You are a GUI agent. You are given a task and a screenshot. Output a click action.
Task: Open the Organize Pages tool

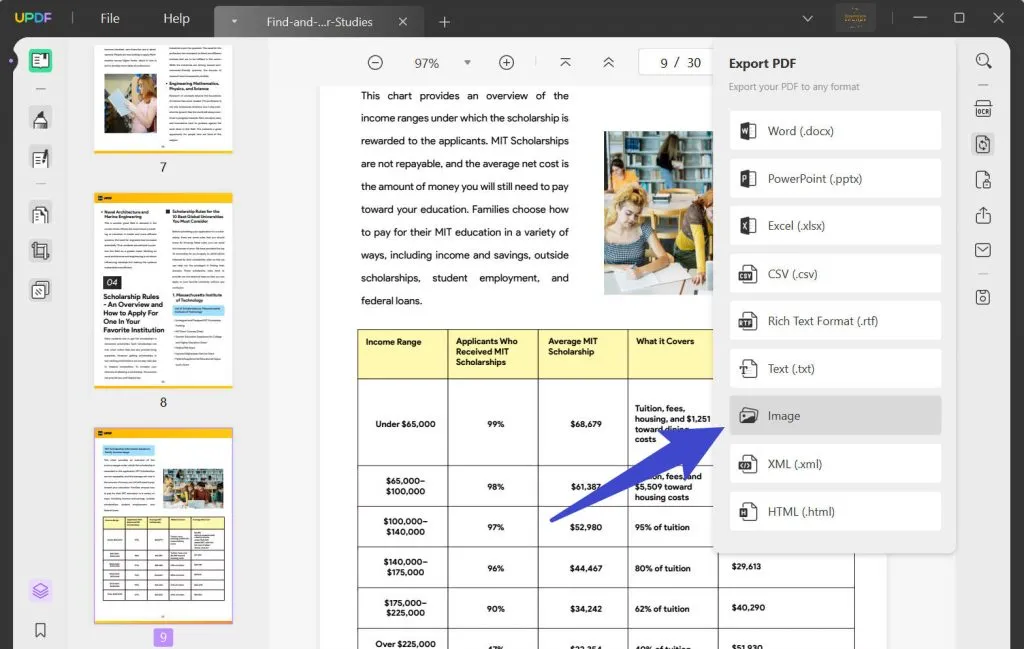pyautogui.click(x=41, y=213)
